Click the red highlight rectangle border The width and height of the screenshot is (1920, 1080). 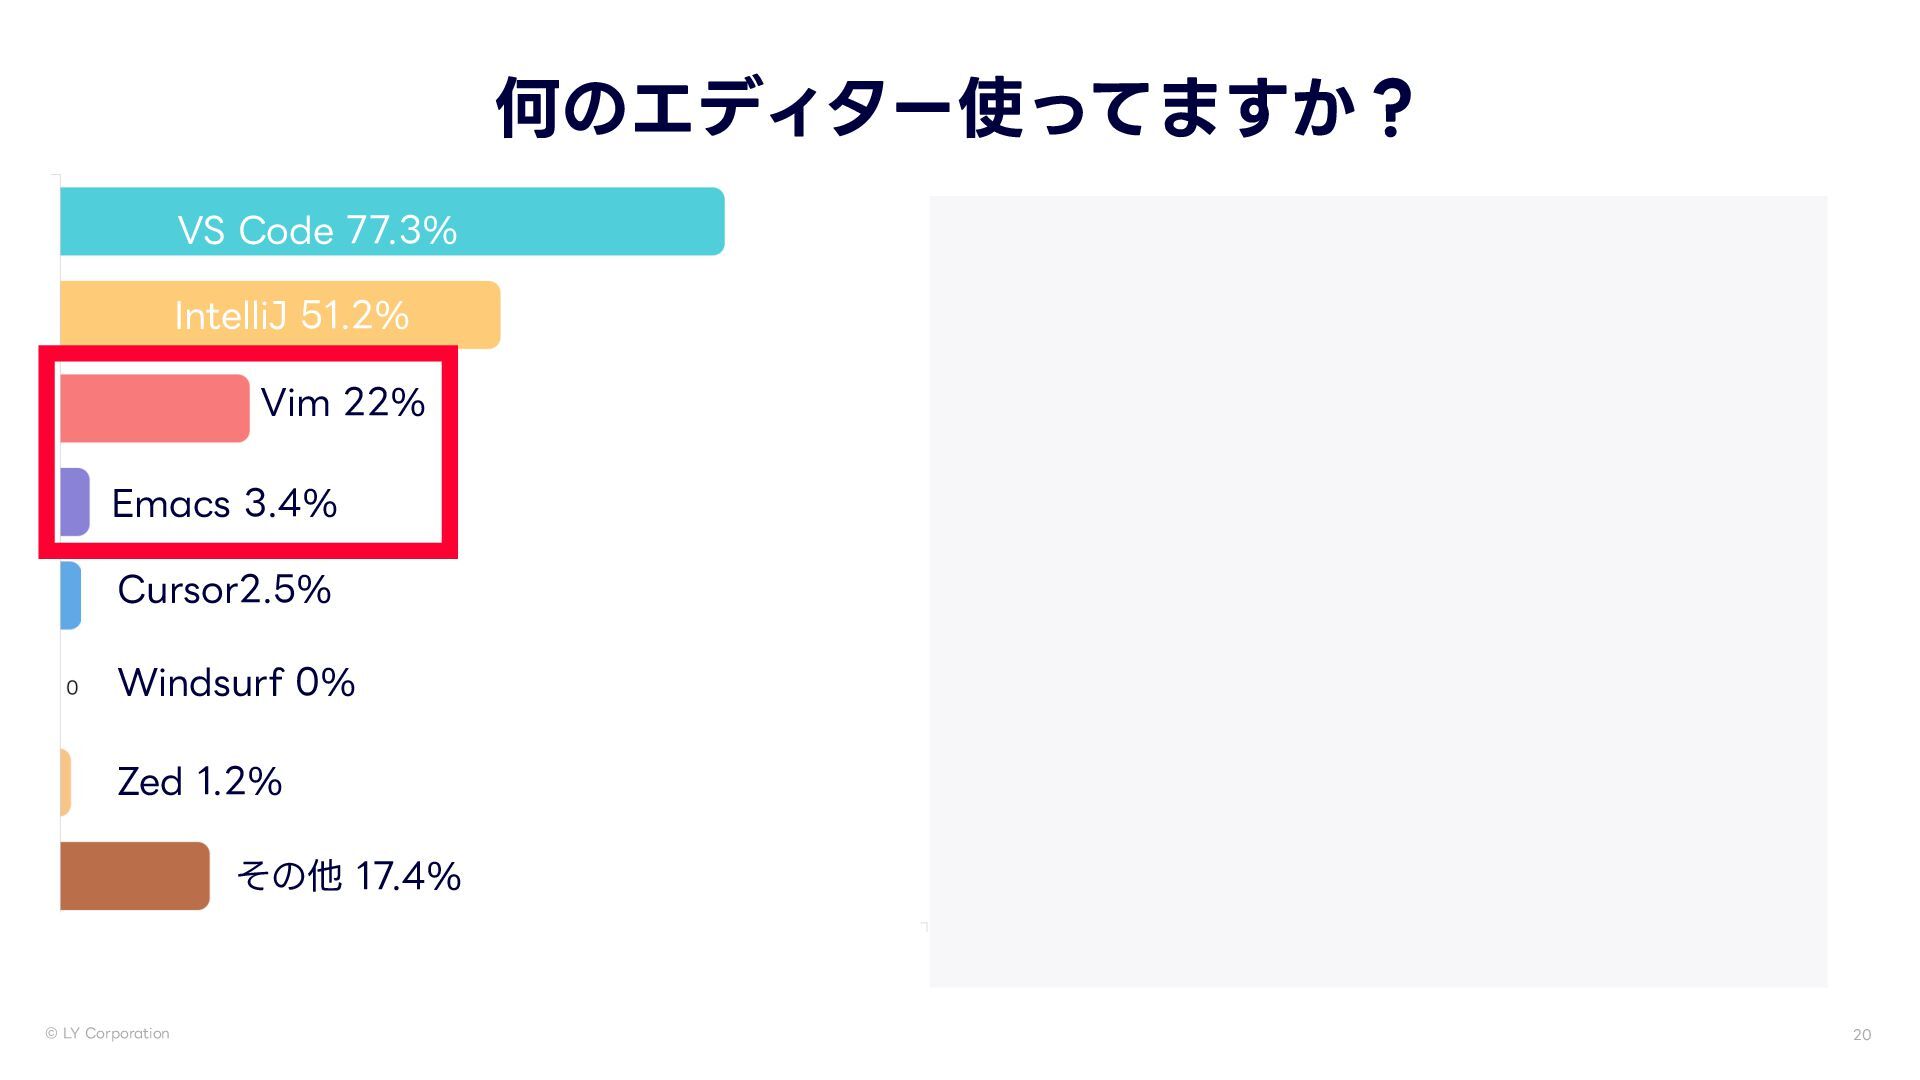coord(449,450)
